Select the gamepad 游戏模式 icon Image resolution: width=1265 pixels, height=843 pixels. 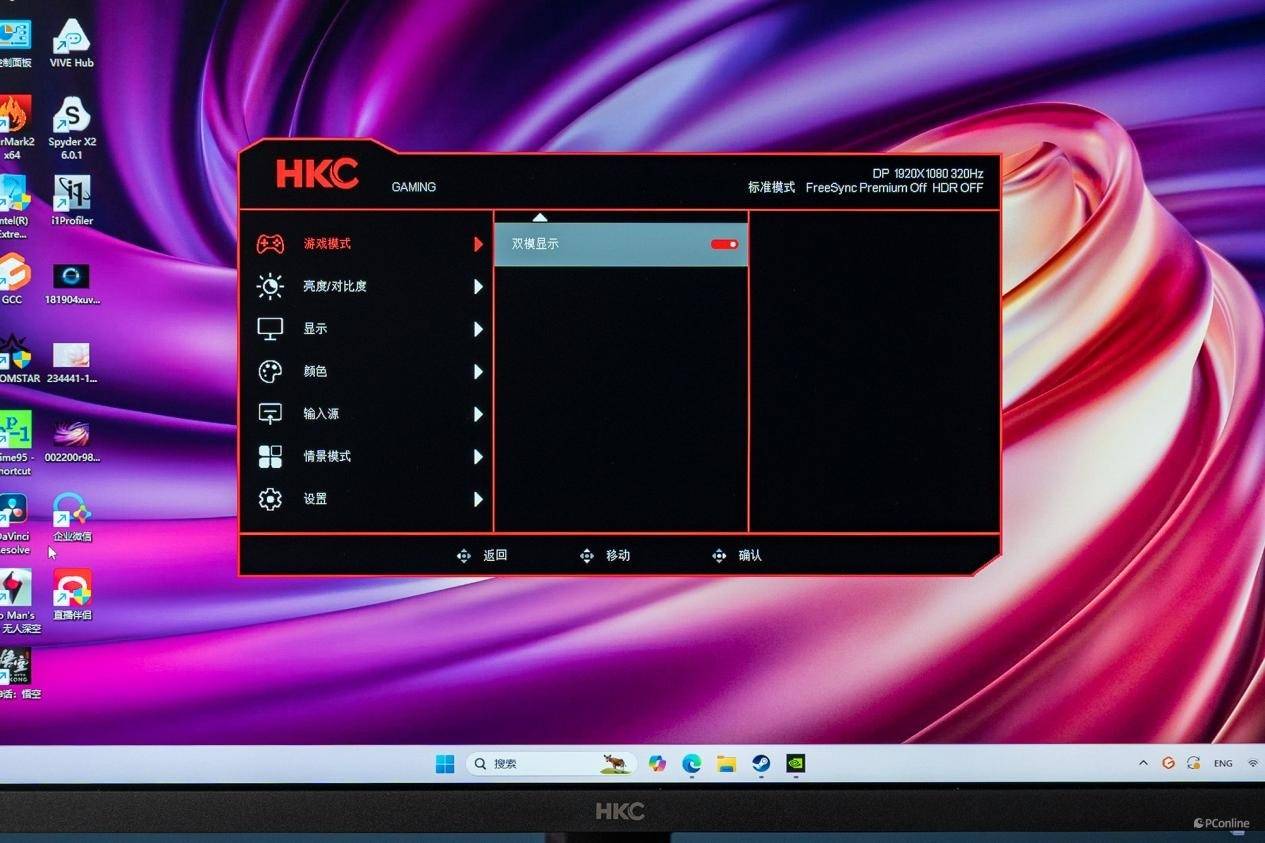(270, 244)
